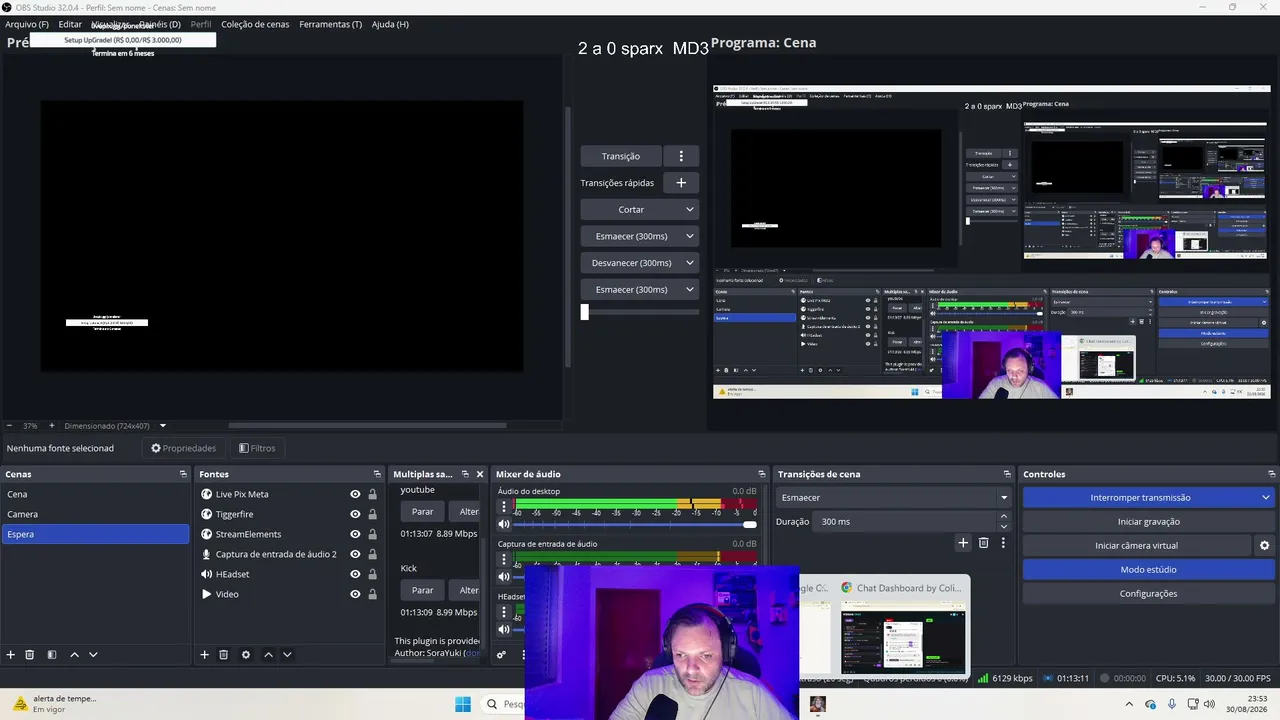
Task: Toggle visibility of Captura de entrada de áudio 2
Action: point(355,554)
